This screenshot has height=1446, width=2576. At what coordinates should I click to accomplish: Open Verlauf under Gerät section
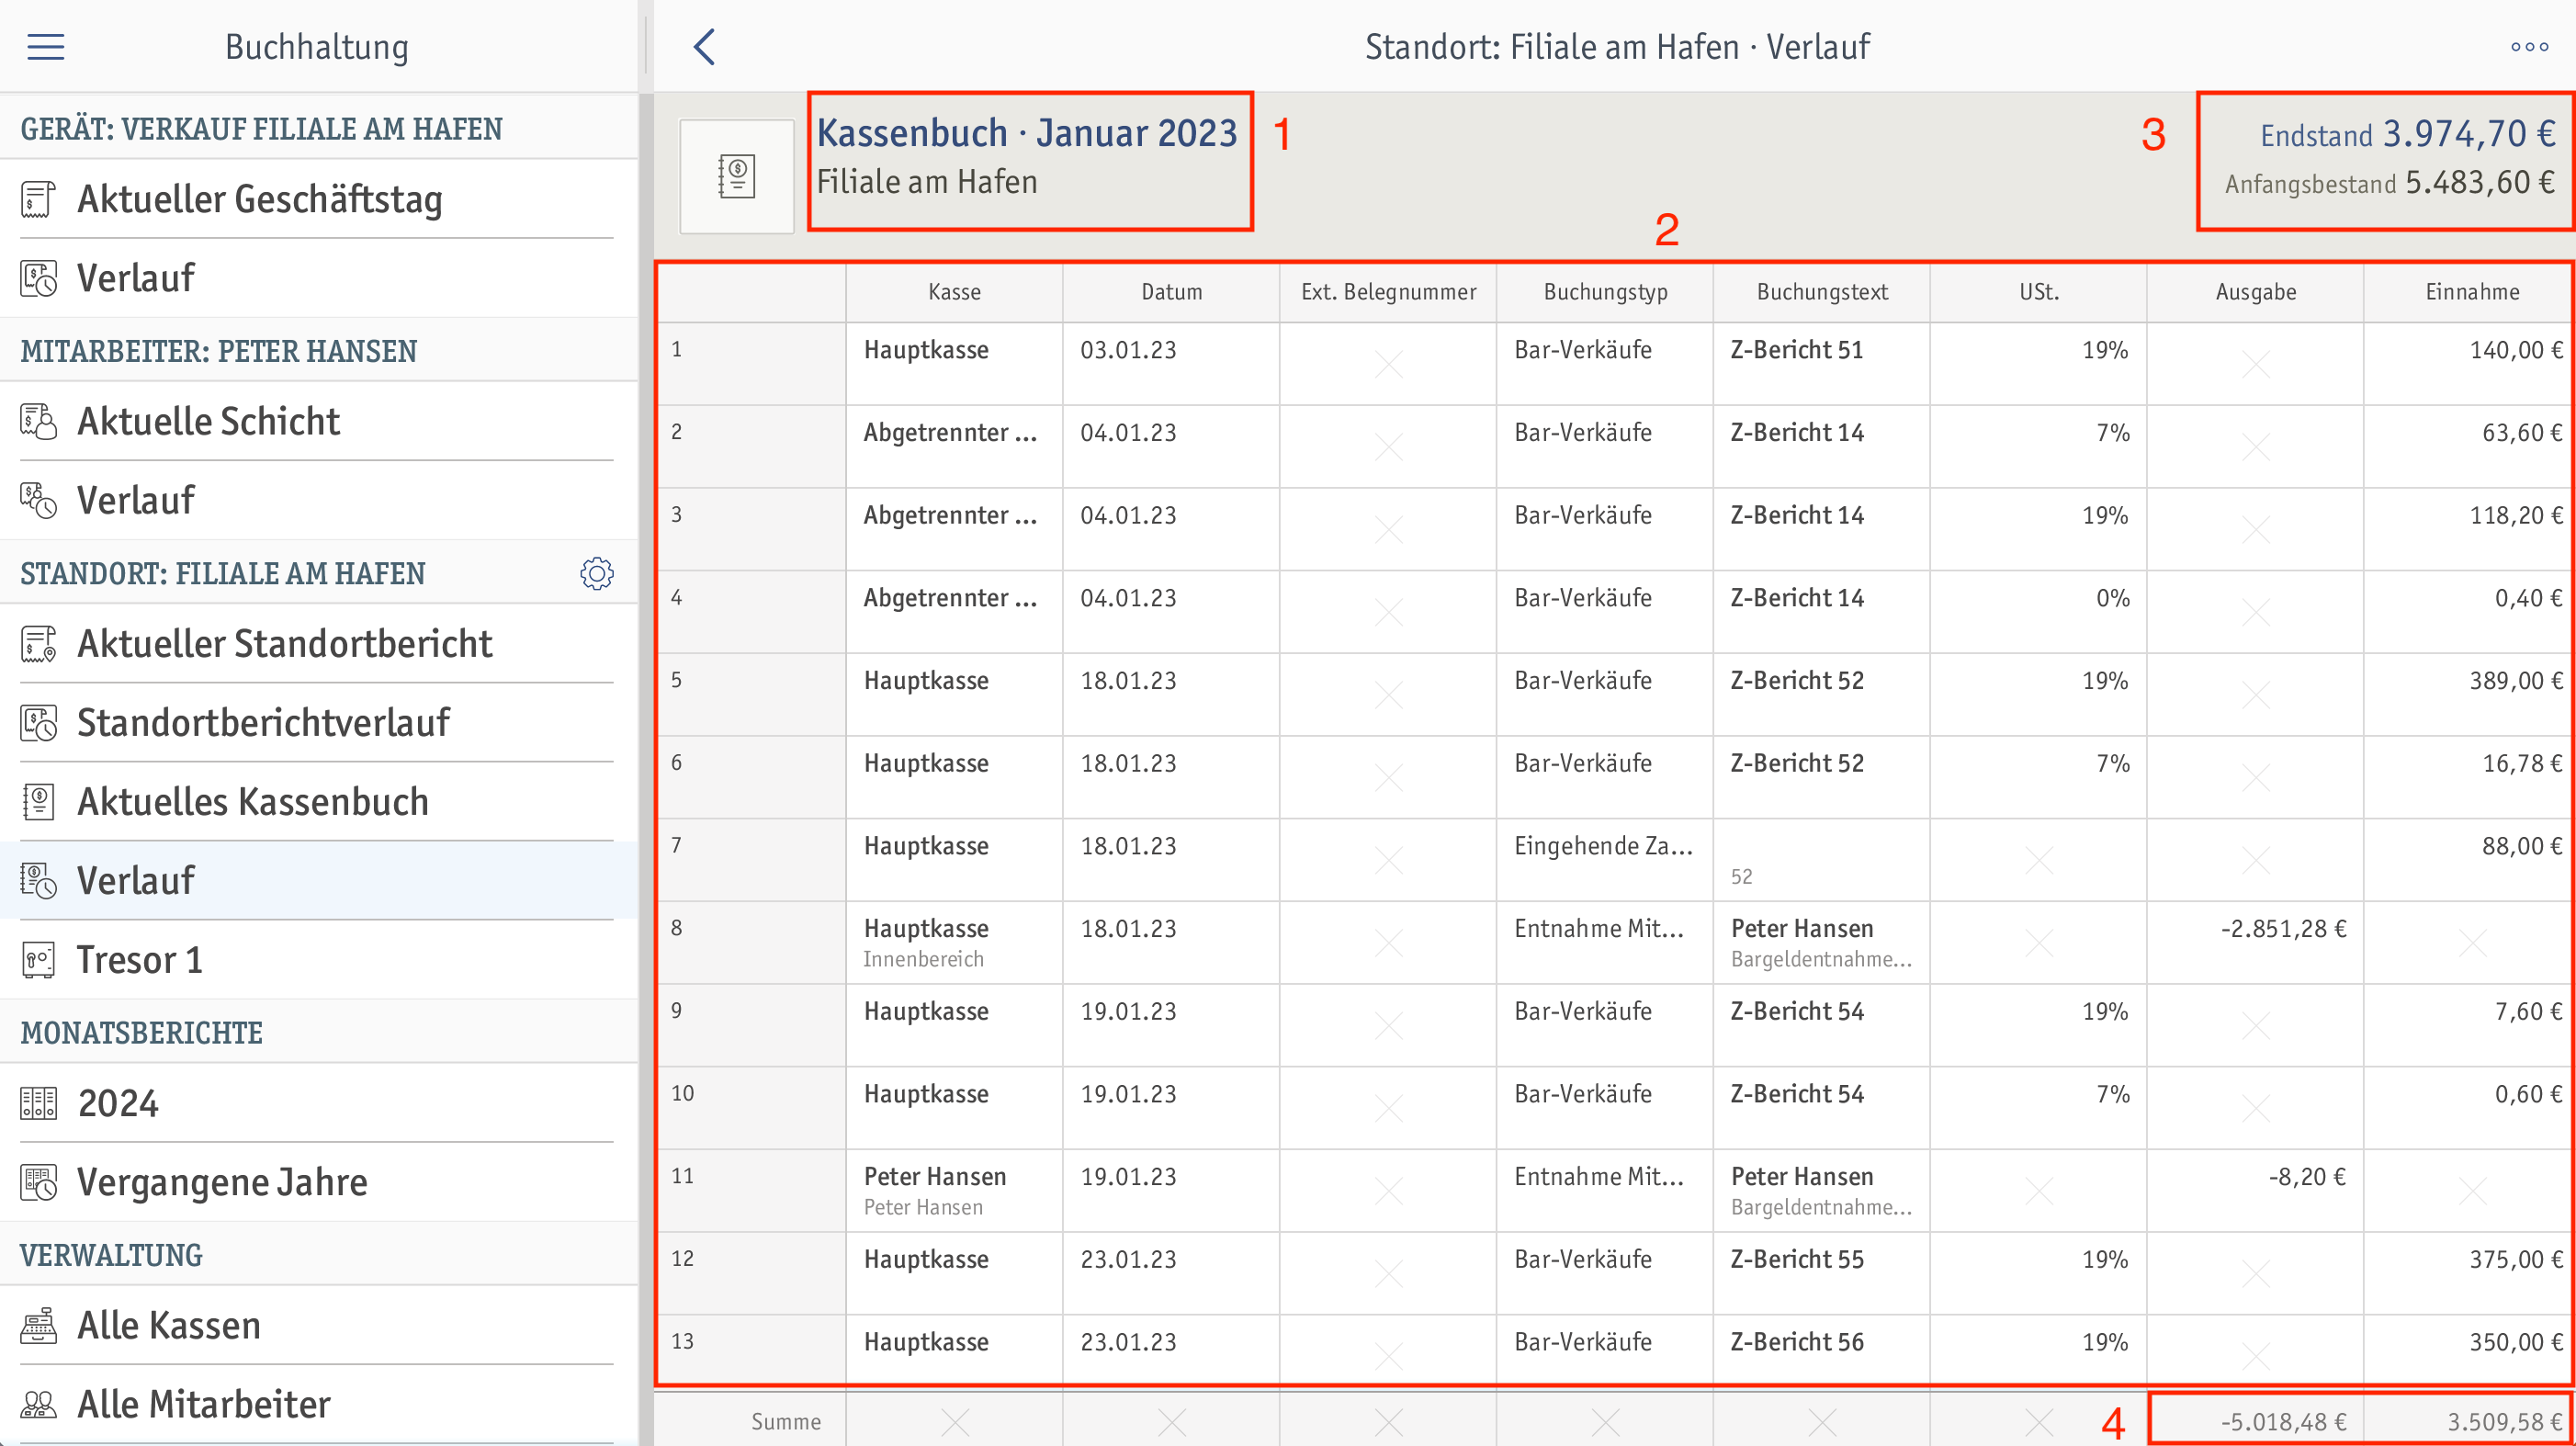[x=319, y=278]
